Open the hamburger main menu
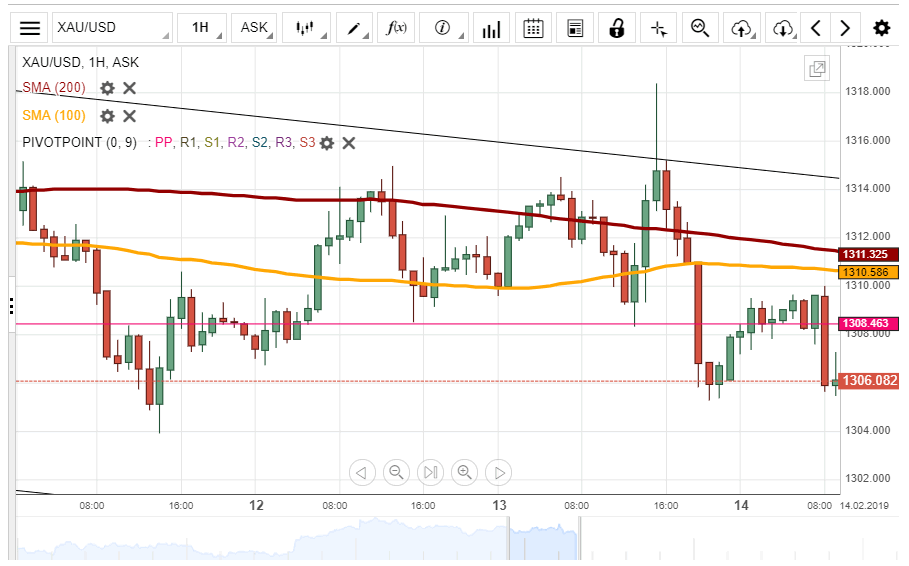The width and height of the screenshot is (909, 566). (30, 28)
